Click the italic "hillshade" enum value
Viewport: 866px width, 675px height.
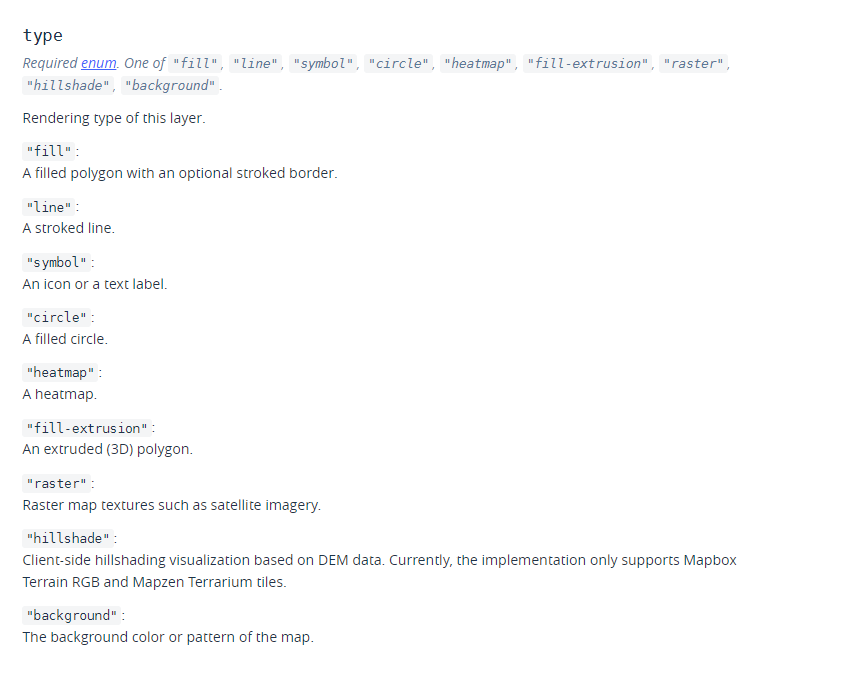pyautogui.click(x=68, y=86)
